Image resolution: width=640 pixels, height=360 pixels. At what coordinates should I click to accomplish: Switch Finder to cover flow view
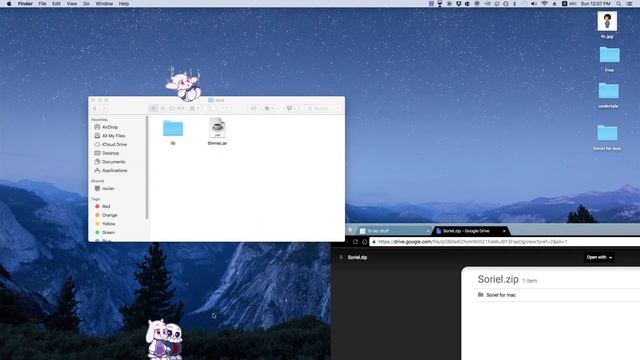pyautogui.click(x=181, y=108)
